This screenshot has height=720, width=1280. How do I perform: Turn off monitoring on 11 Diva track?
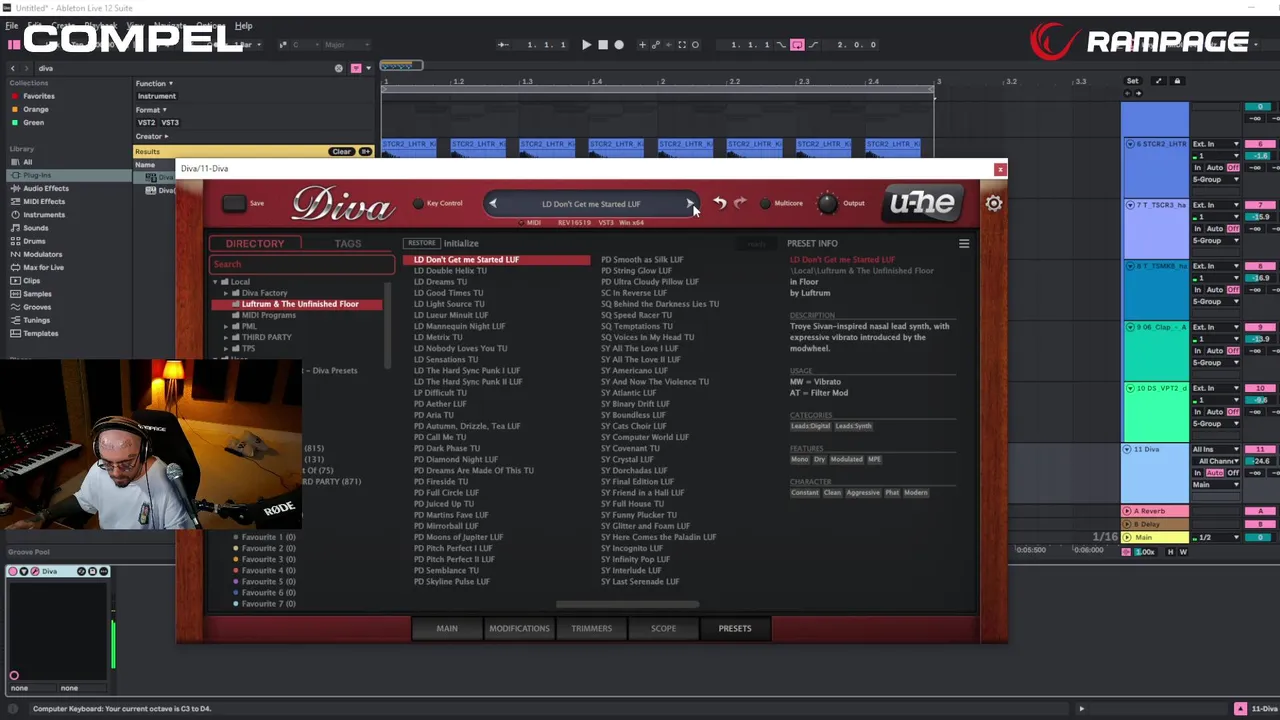point(1233,473)
